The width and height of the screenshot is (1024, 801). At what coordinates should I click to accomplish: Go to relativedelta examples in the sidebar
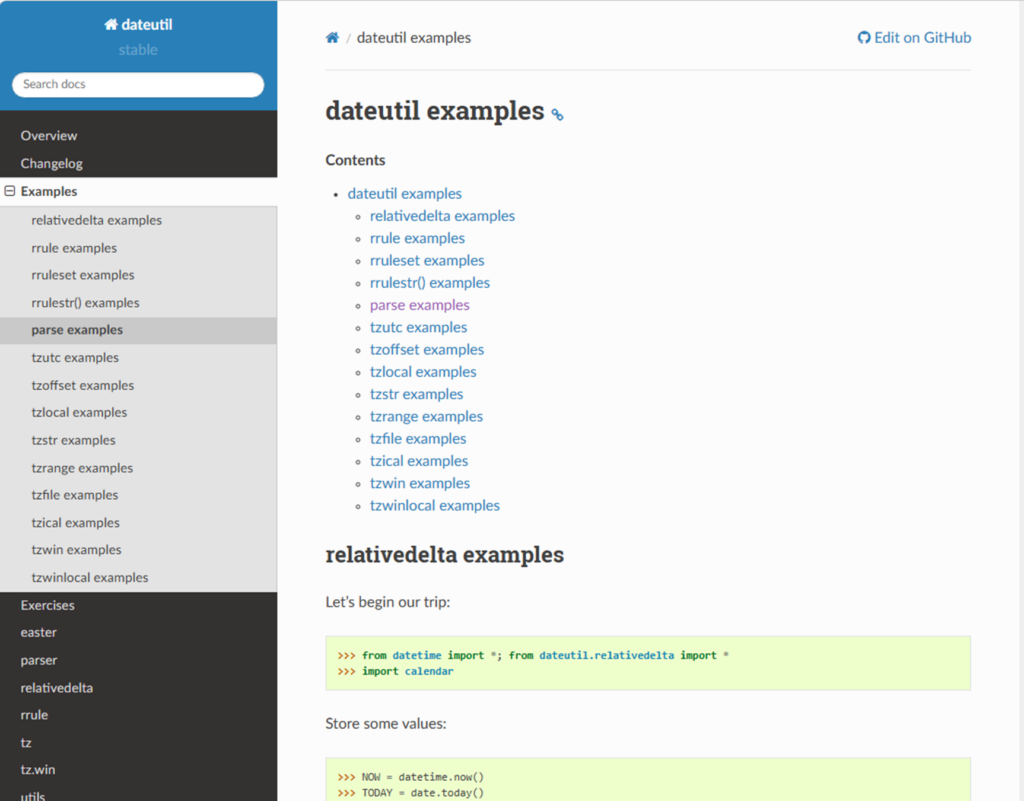click(x=97, y=220)
